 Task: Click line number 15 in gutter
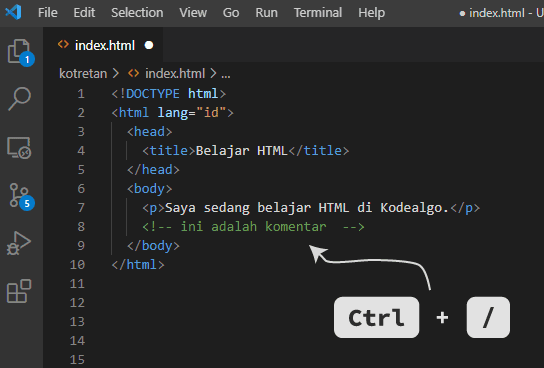tap(77, 359)
